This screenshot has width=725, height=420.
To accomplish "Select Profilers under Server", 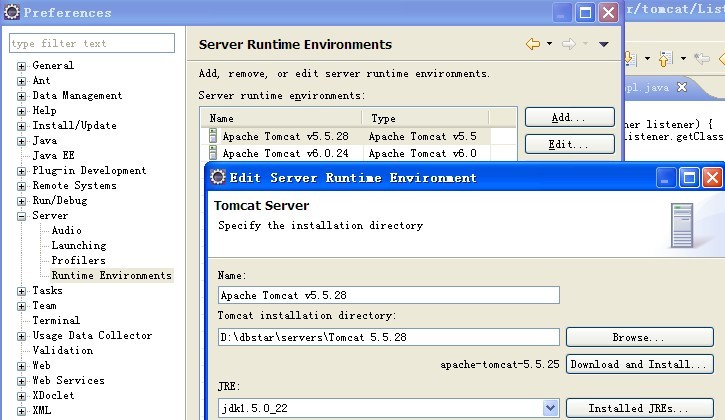I will [x=79, y=260].
